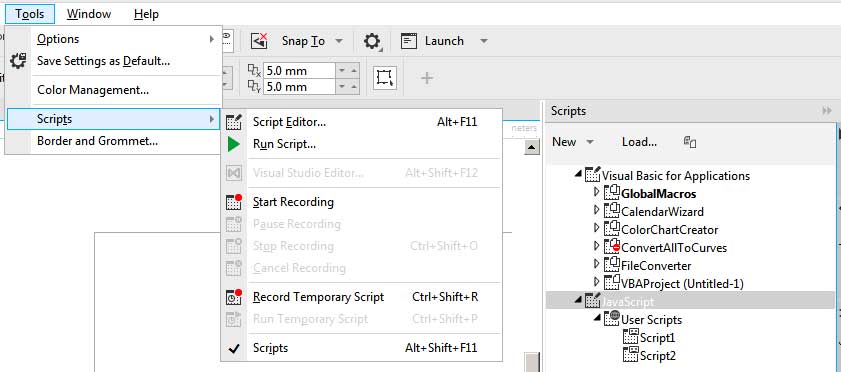Click the Record Temporary Script icon
The height and width of the screenshot is (372, 841).
[x=234, y=297]
